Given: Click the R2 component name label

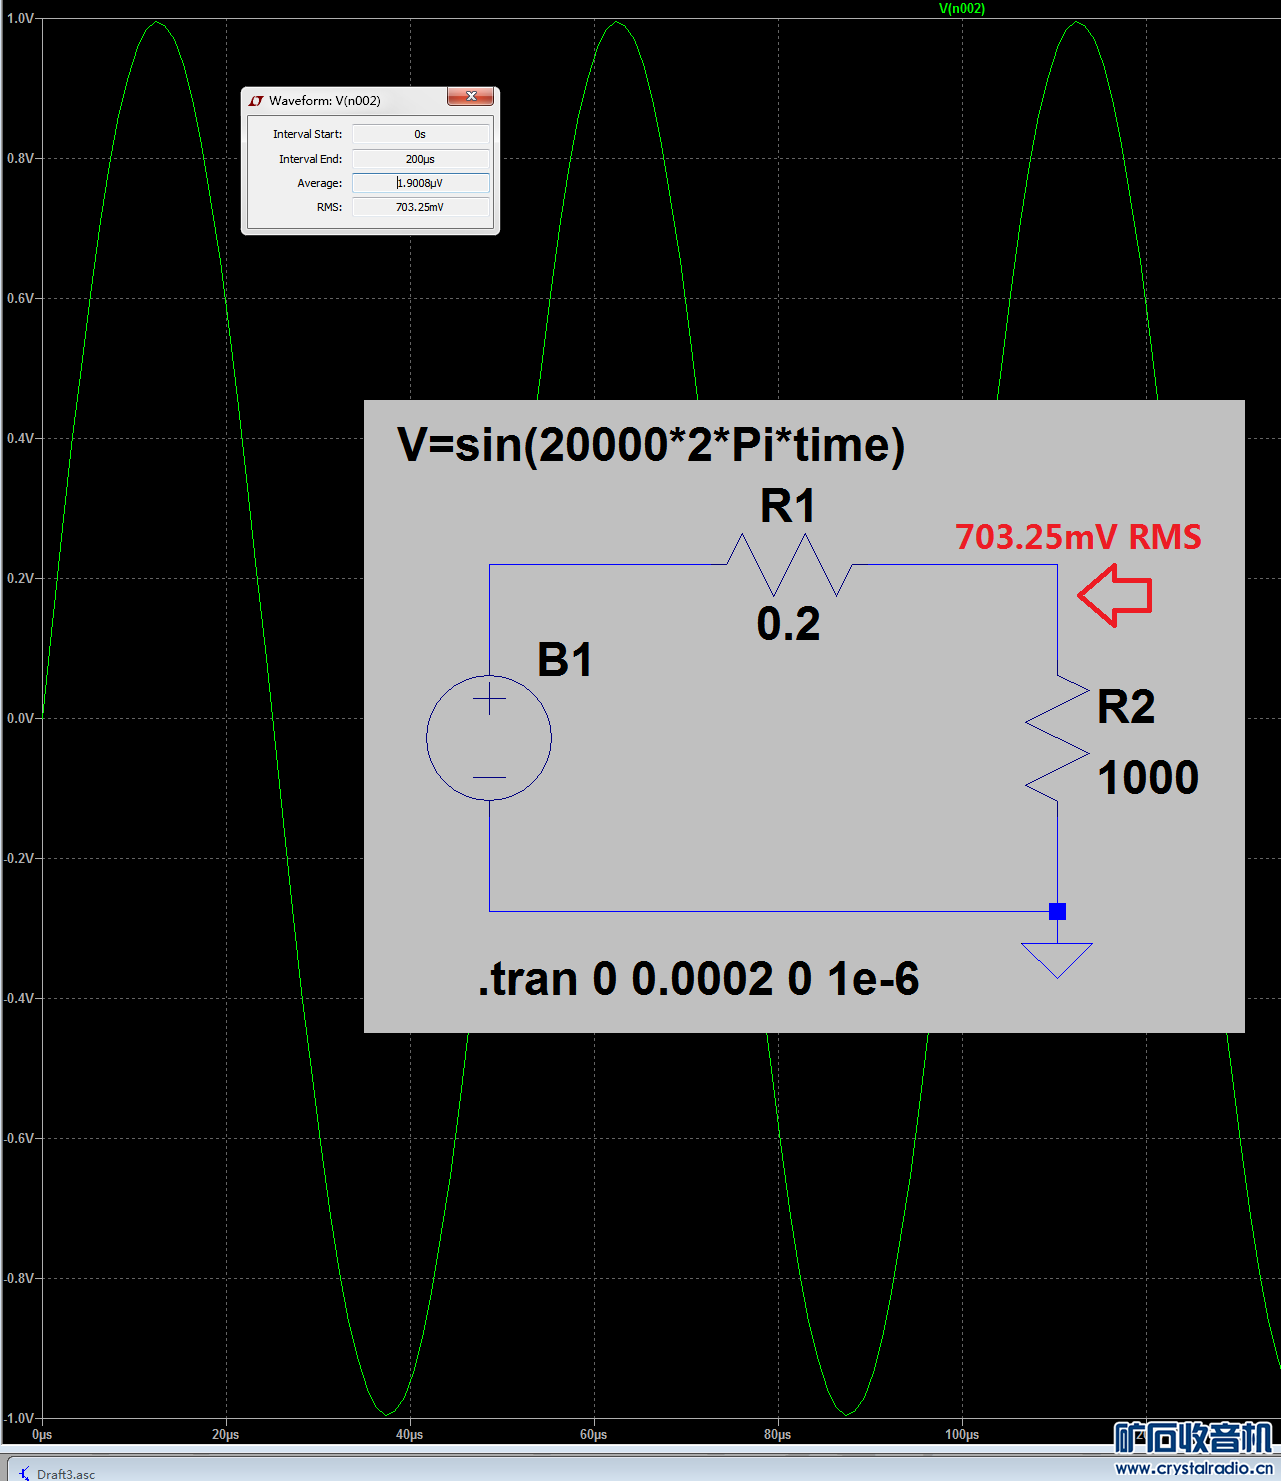Looking at the screenshot, I should coord(1126,707).
